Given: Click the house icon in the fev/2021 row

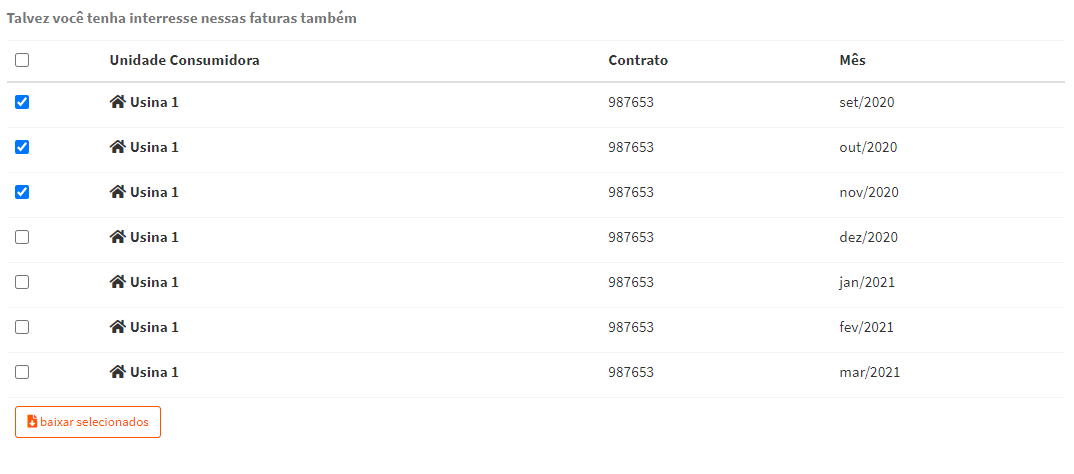Looking at the screenshot, I should [x=117, y=327].
